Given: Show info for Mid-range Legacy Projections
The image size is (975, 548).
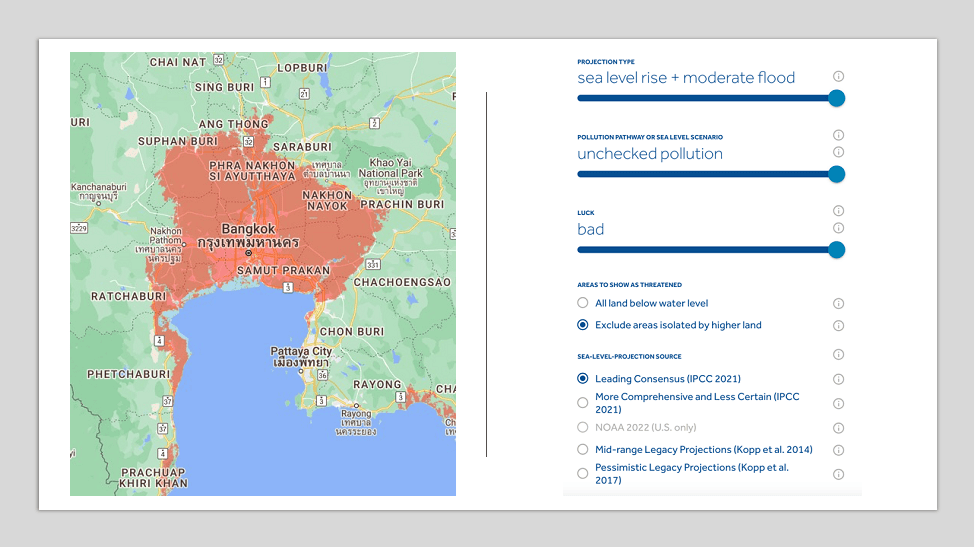Looking at the screenshot, I should point(838,450).
